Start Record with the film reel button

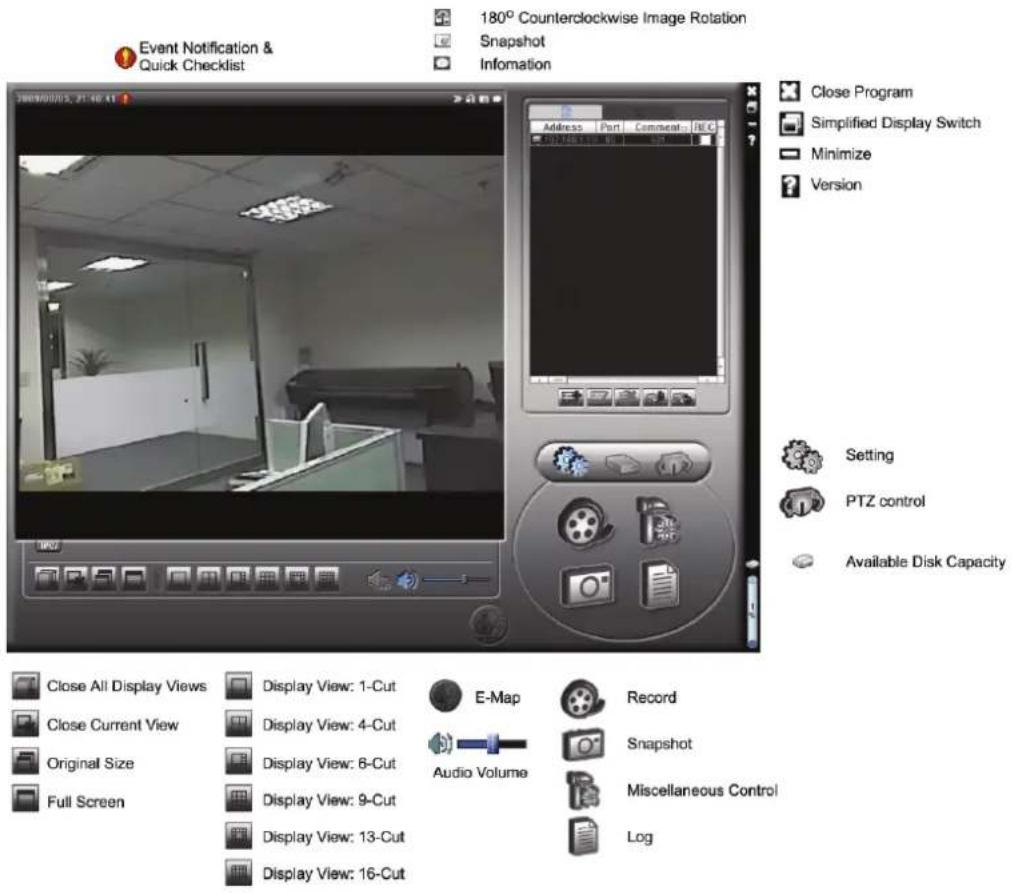(585, 521)
